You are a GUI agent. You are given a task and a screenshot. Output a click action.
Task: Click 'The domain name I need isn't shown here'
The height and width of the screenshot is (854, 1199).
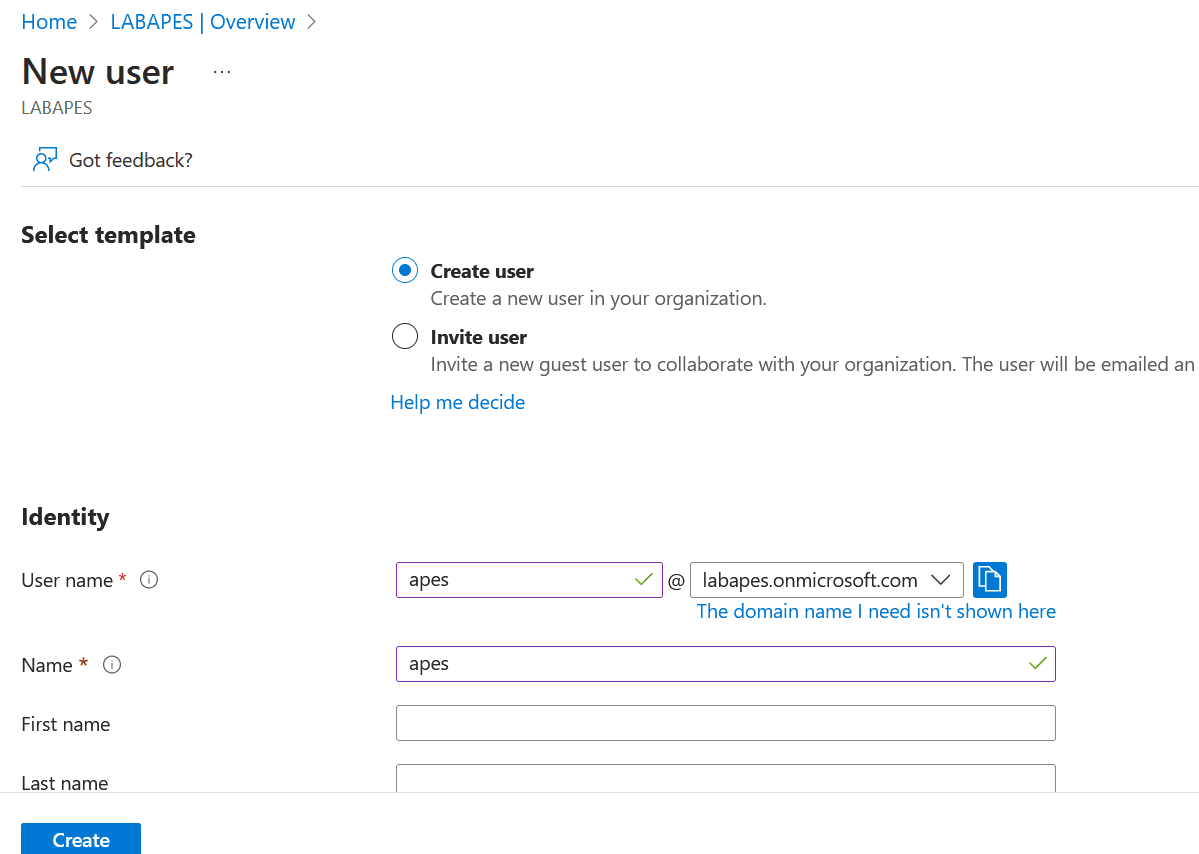(x=875, y=611)
